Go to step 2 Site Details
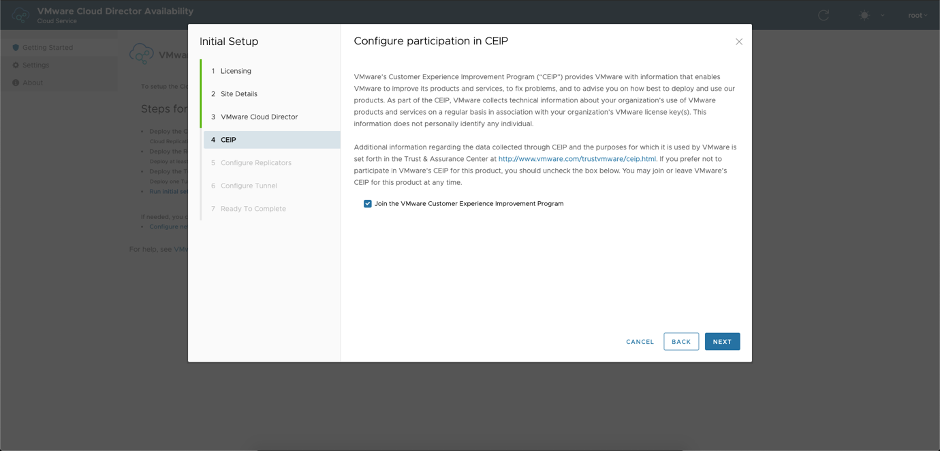The height and width of the screenshot is (452, 941). tap(239, 94)
